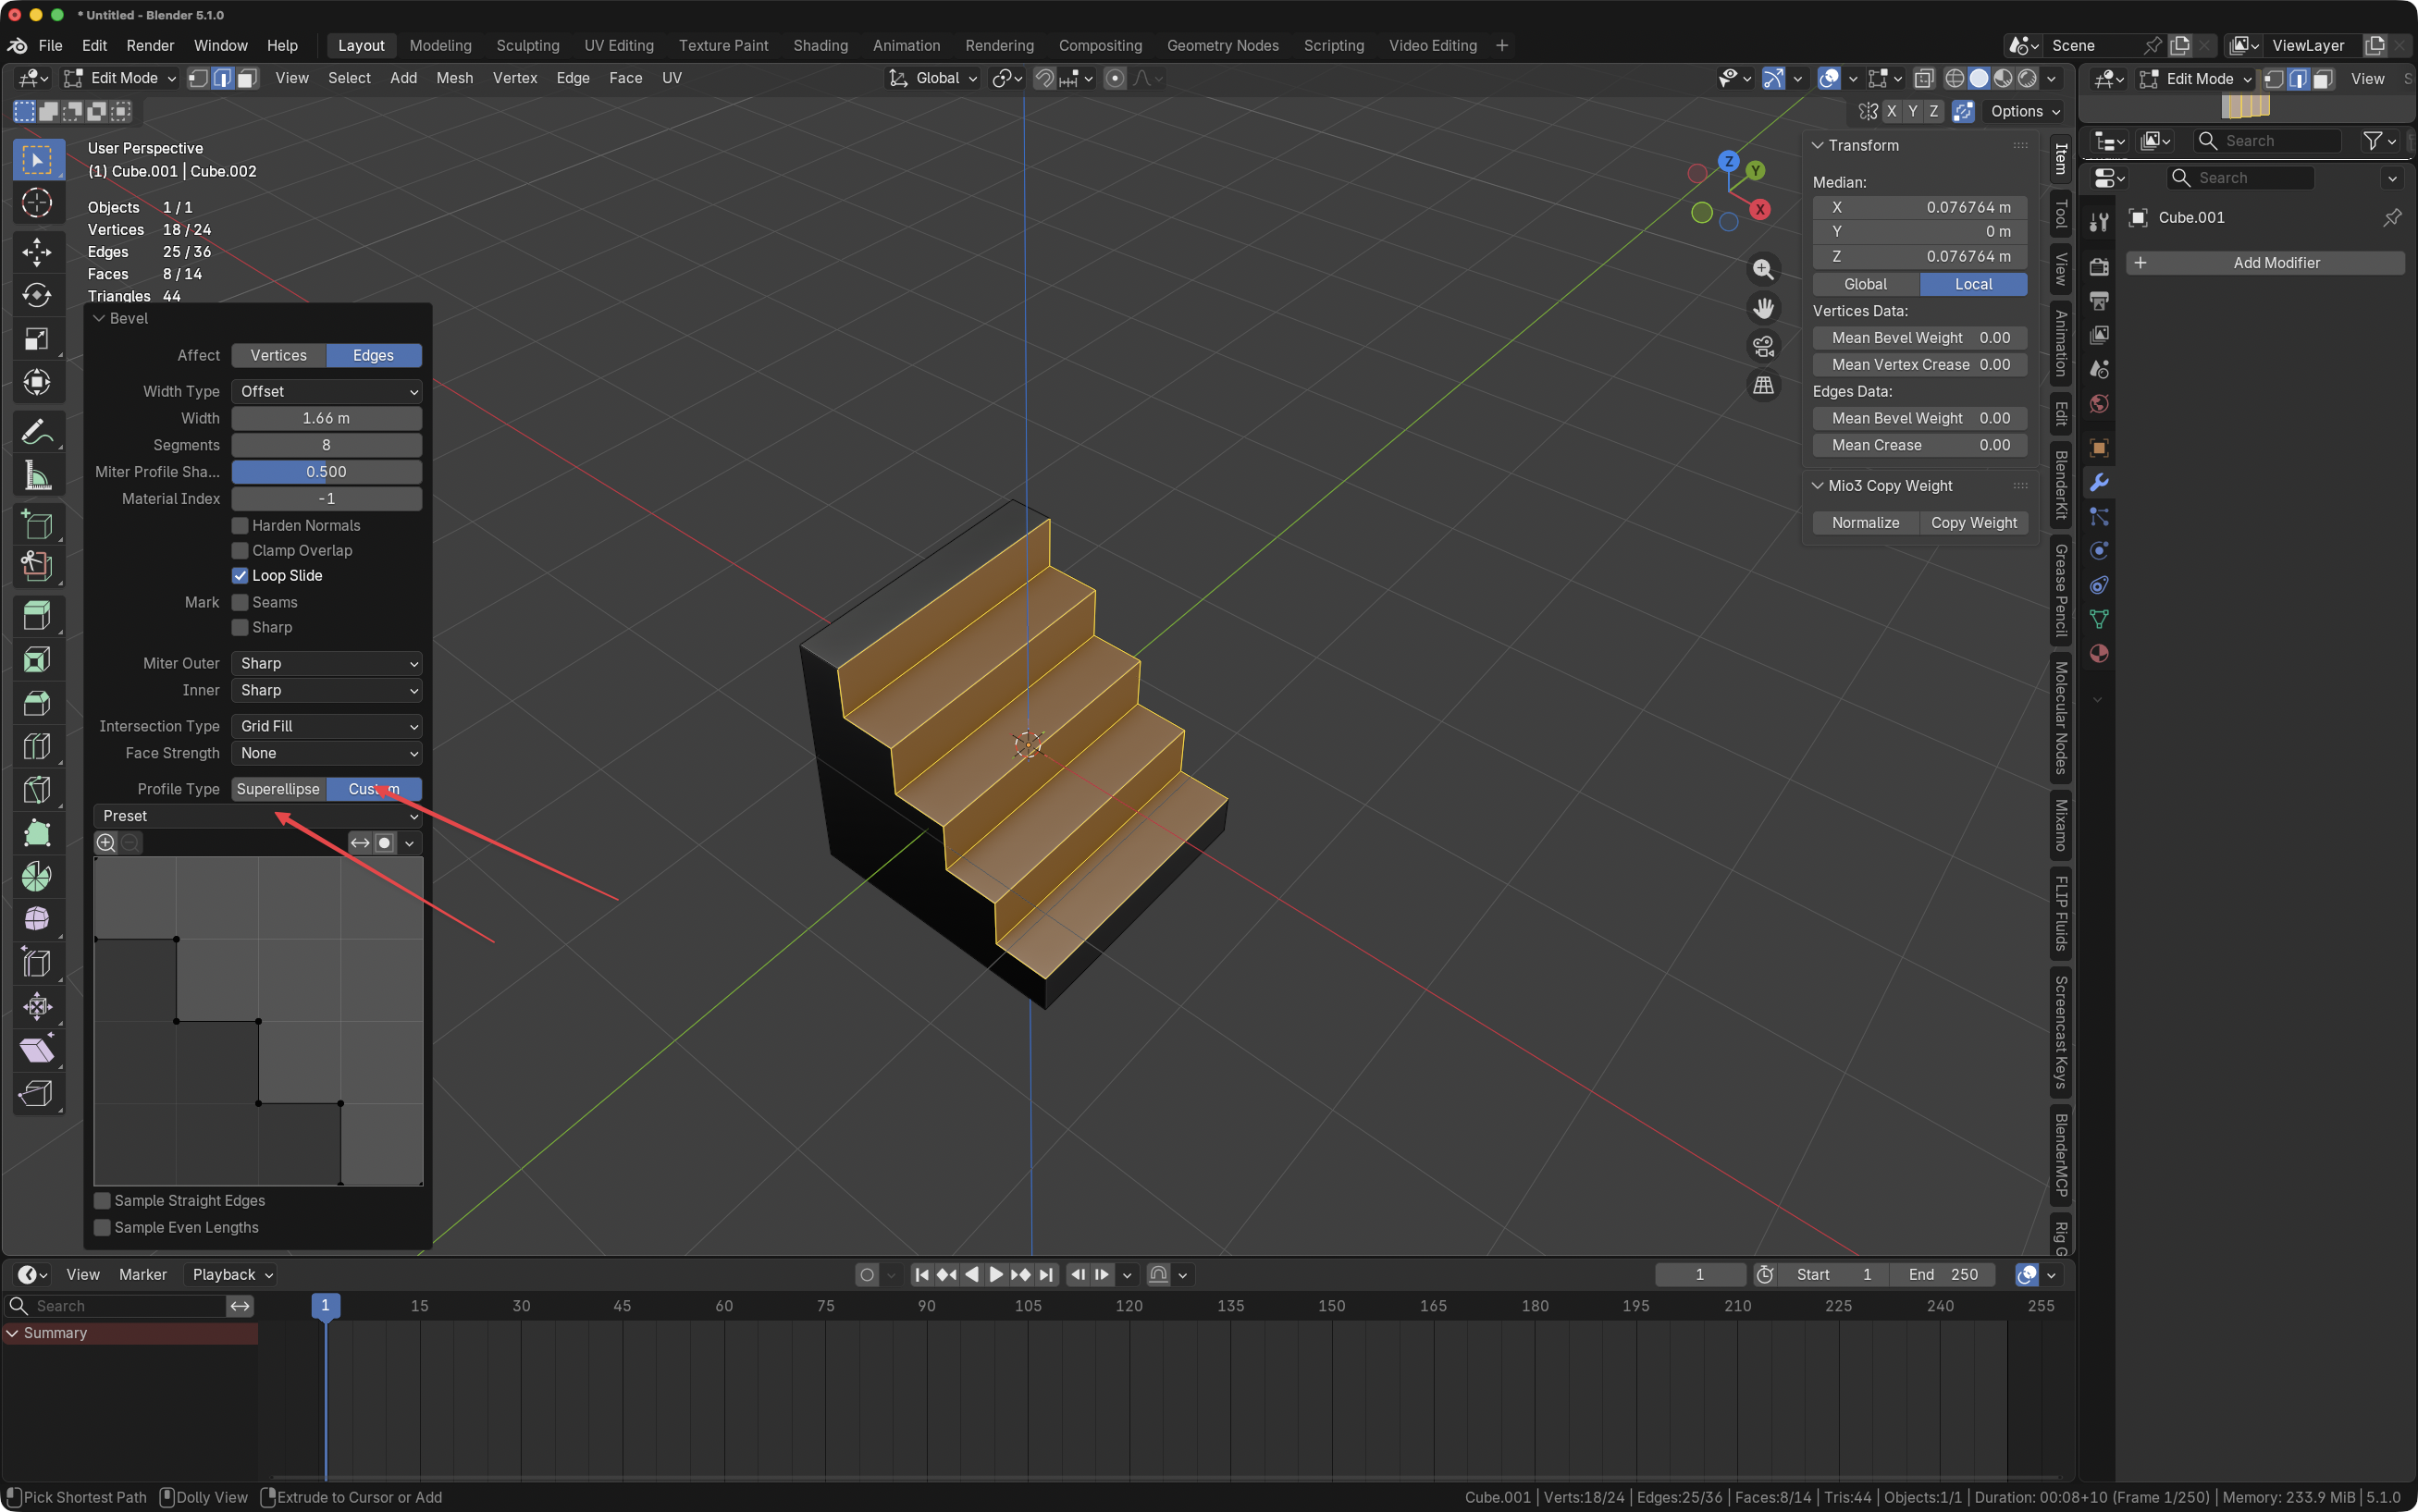Toggle the camera view icon

1763,346
